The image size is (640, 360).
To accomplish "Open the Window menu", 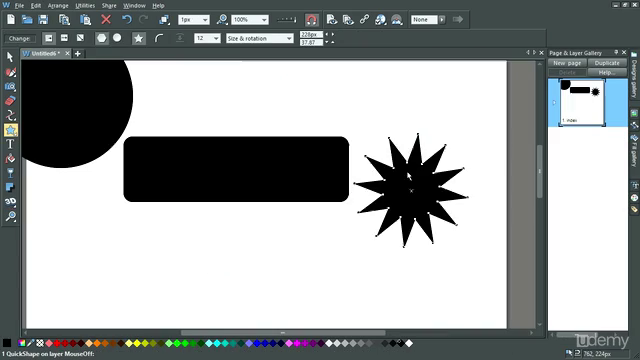I will (134, 6).
